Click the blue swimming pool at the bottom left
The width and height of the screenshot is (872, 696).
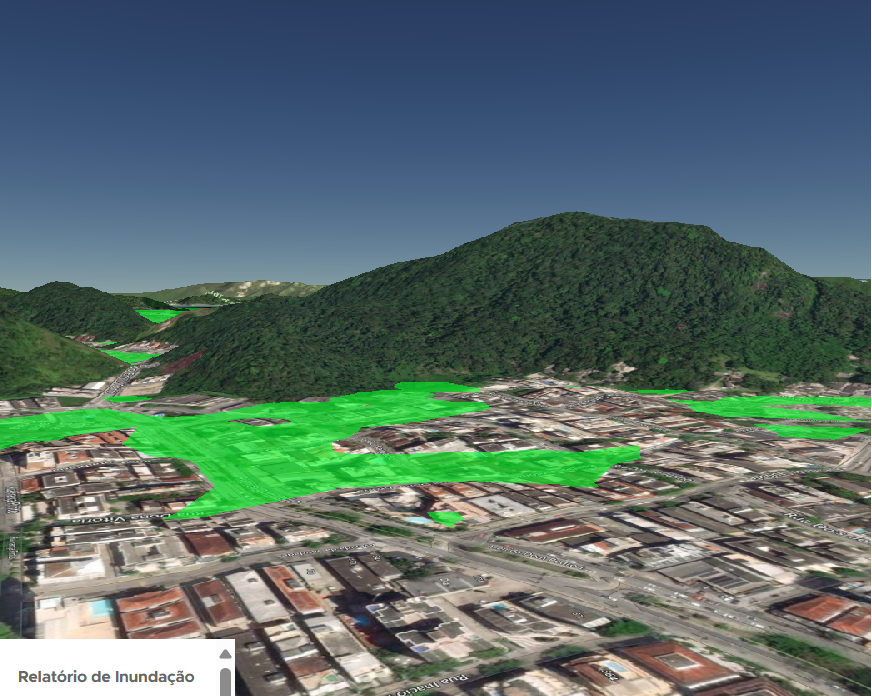(100, 608)
